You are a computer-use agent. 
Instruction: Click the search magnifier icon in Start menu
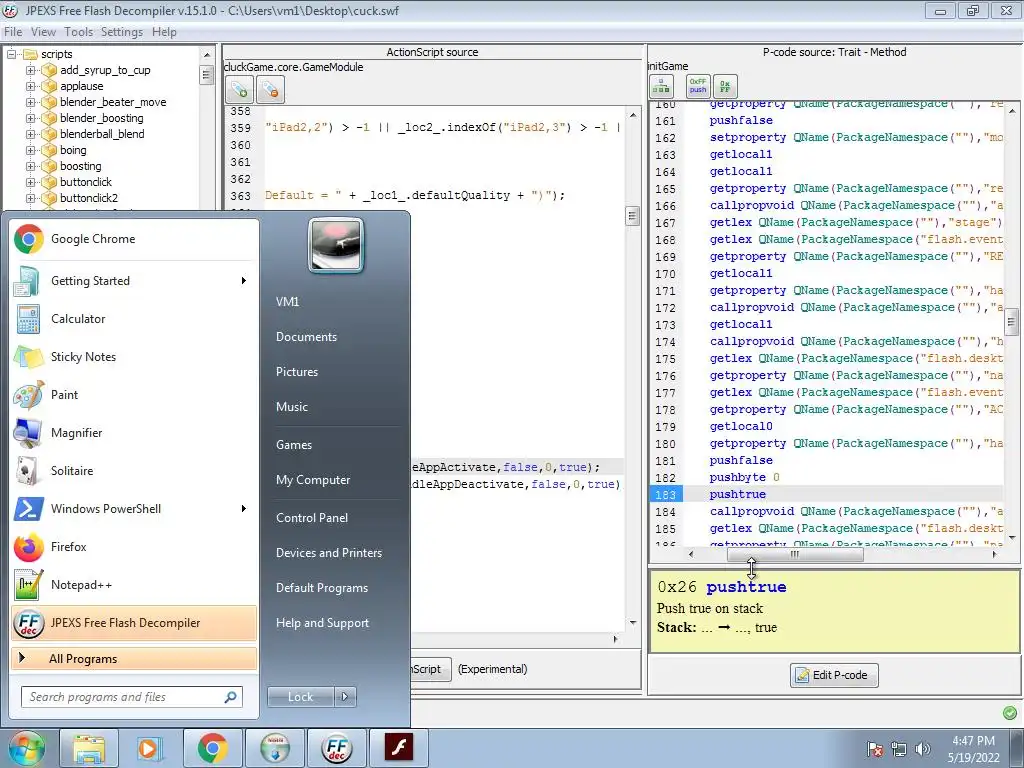point(231,697)
